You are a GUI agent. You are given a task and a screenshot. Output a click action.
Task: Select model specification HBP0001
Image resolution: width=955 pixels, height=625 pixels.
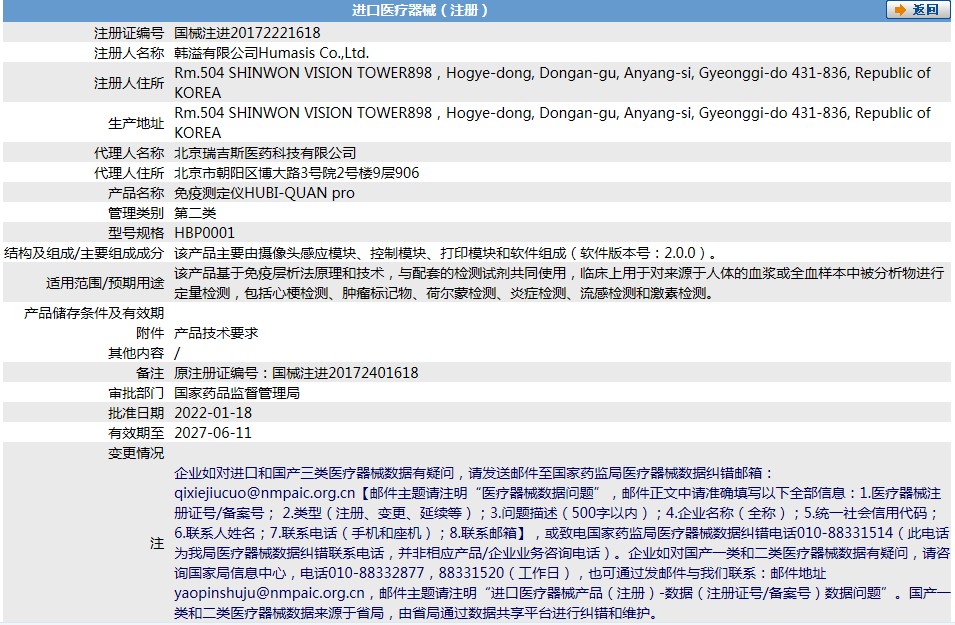tap(204, 233)
